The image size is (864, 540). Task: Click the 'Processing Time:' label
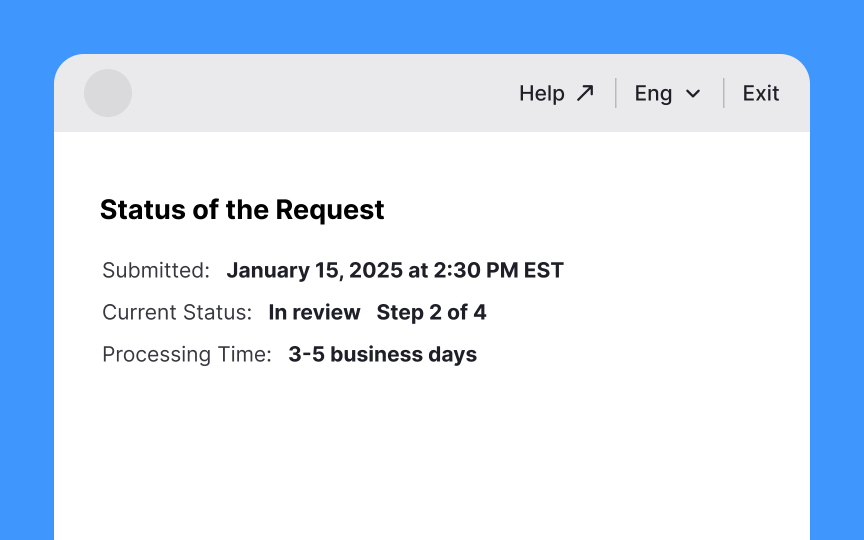click(x=187, y=354)
